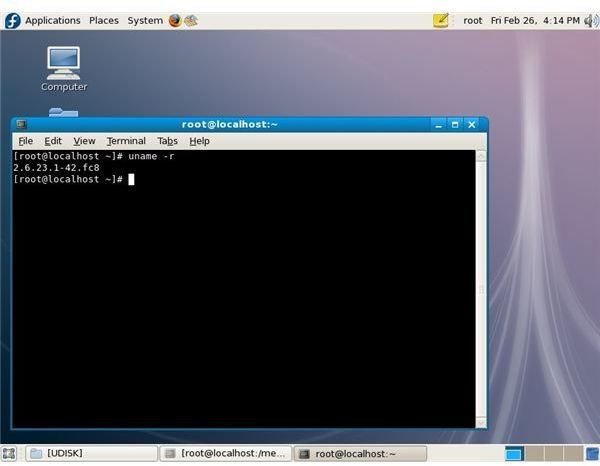Click at the terminal prompt cursor
This screenshot has height=466, width=600.
(131, 179)
